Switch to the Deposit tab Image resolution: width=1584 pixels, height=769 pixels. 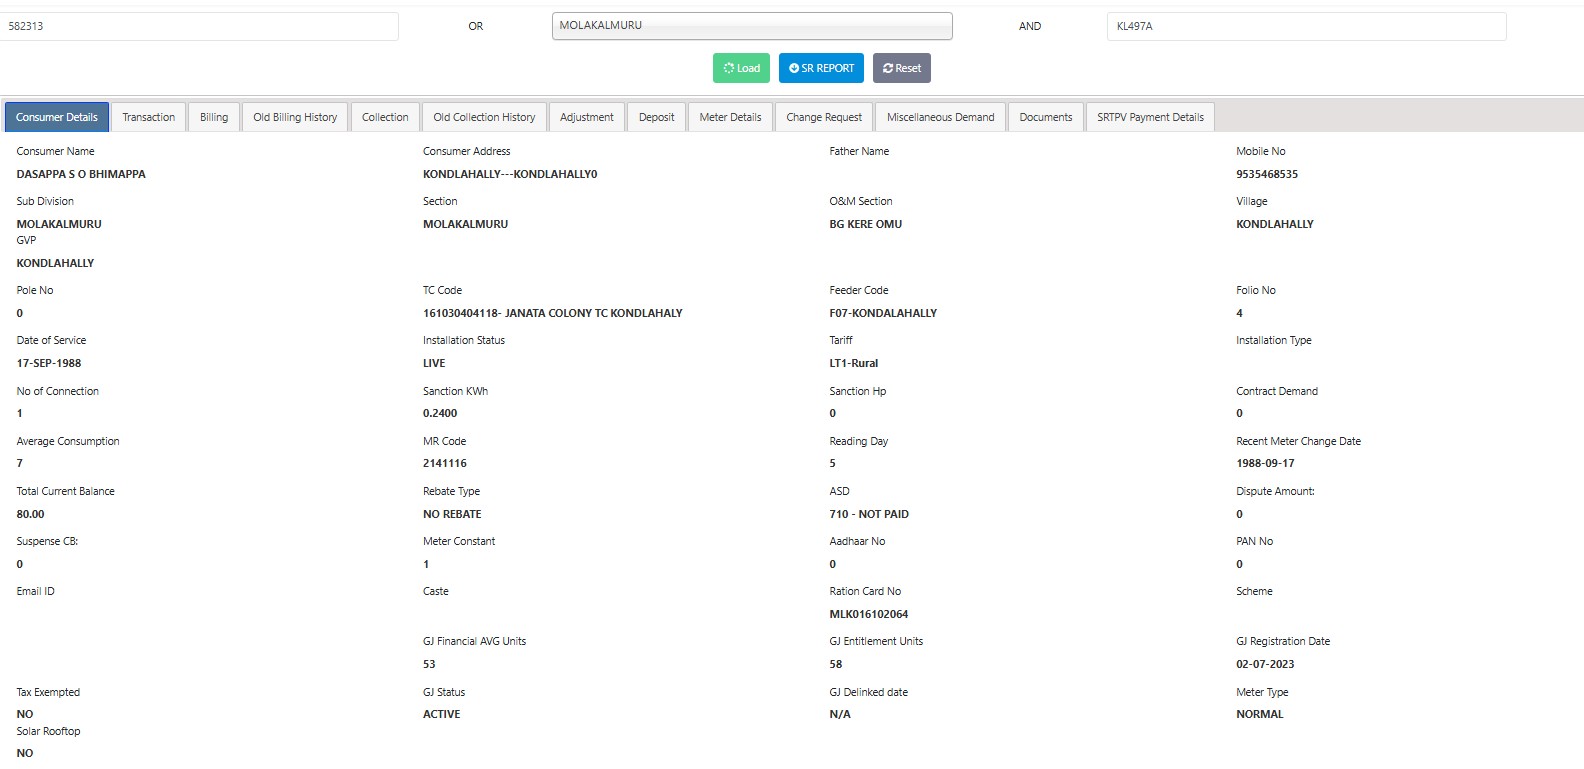pos(656,117)
